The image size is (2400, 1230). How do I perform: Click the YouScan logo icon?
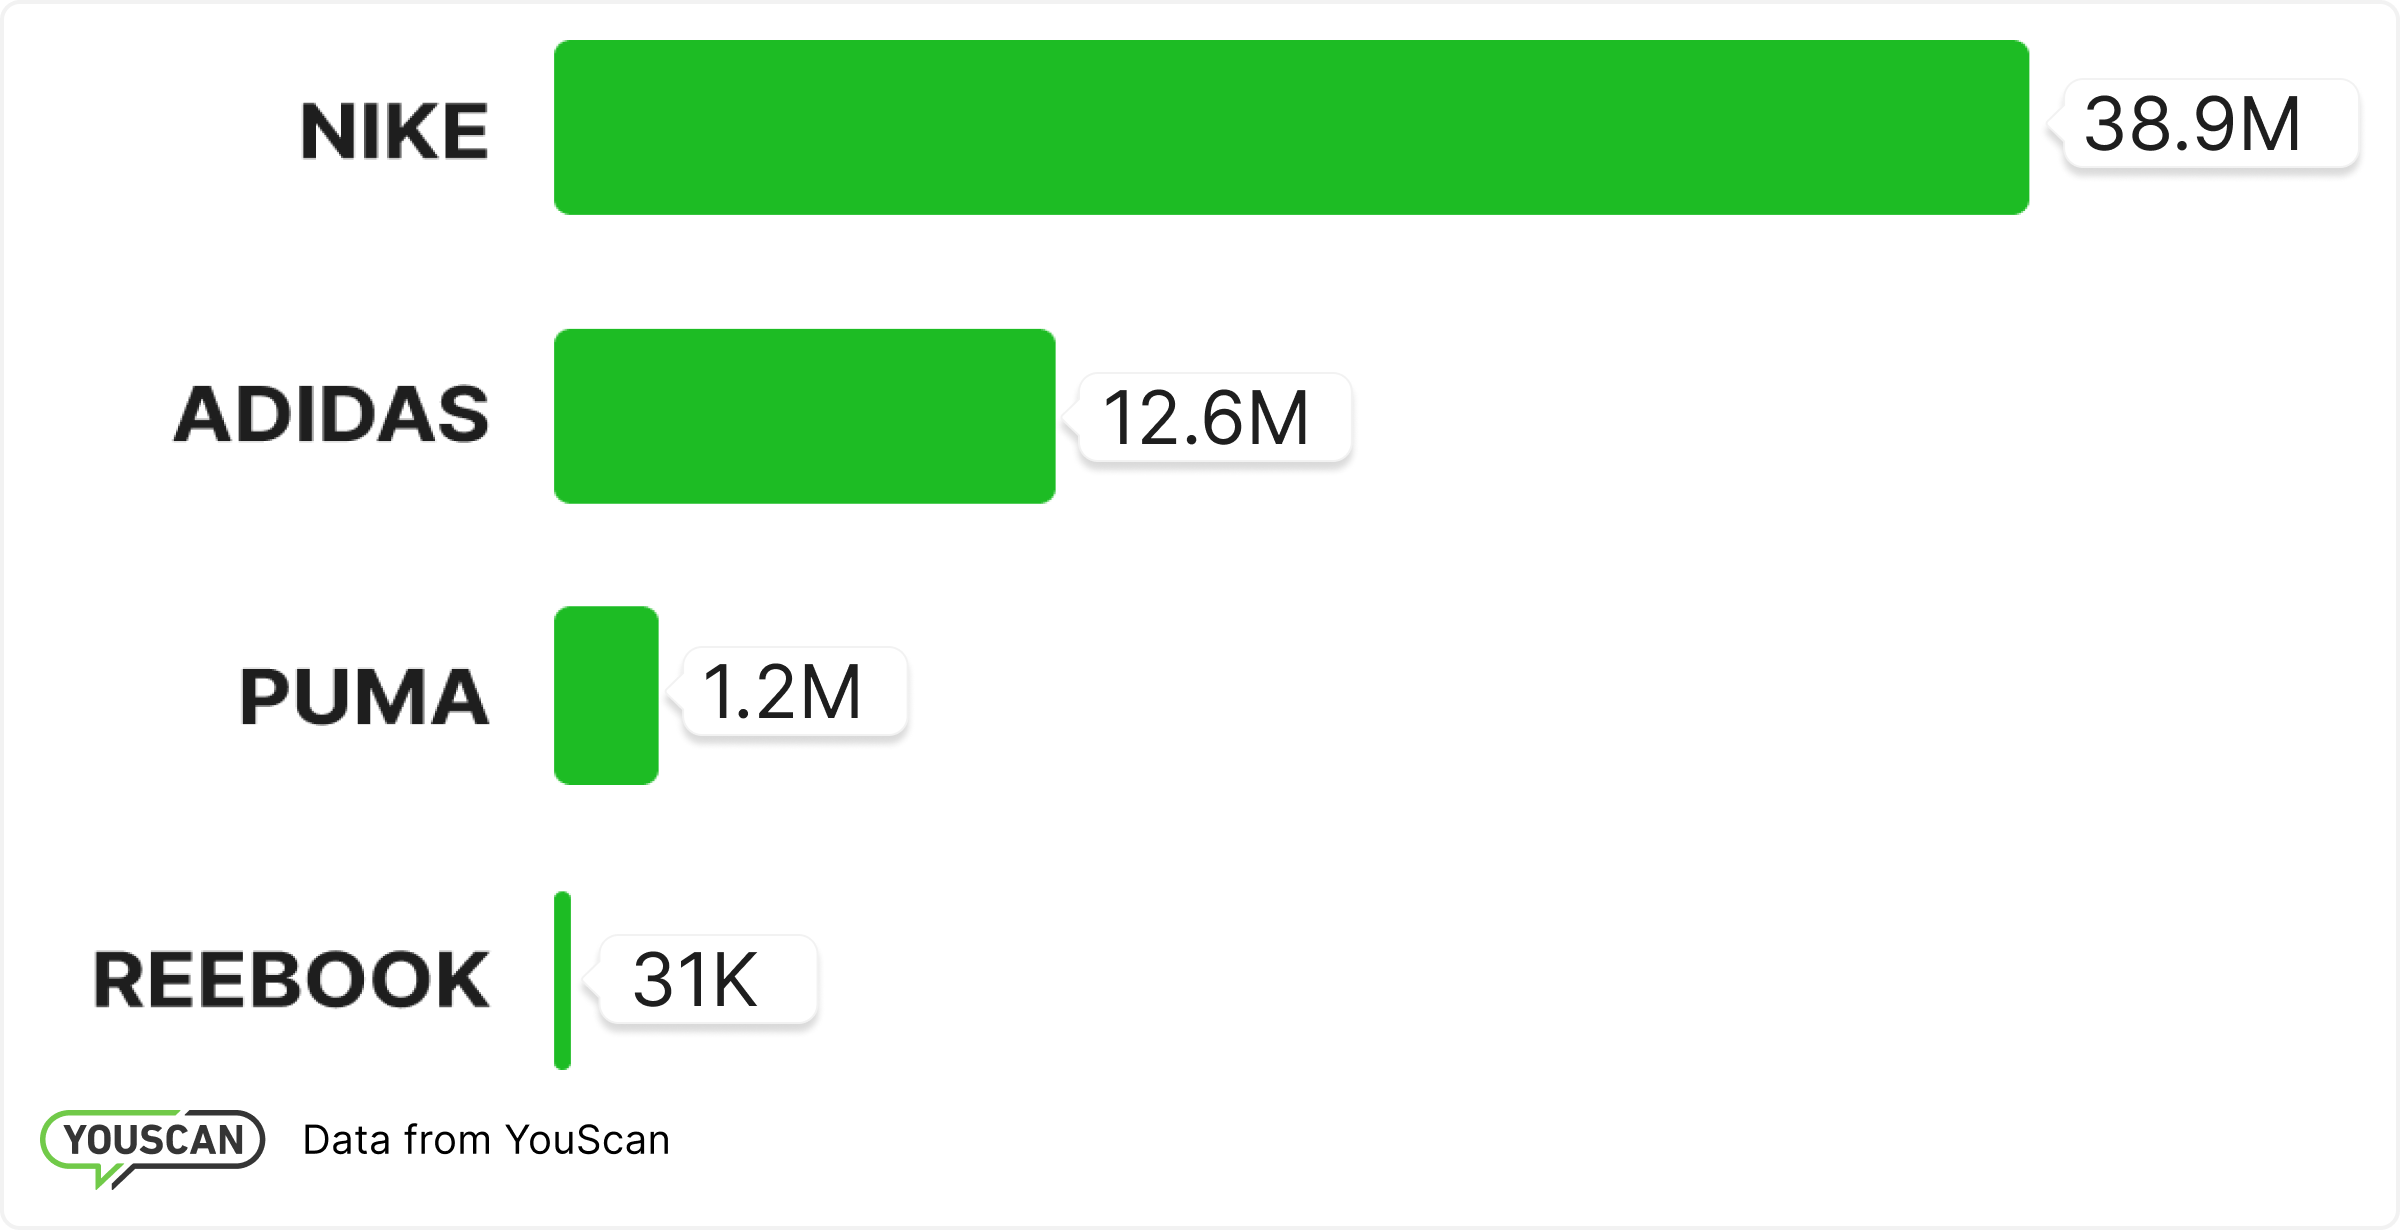click(153, 1140)
